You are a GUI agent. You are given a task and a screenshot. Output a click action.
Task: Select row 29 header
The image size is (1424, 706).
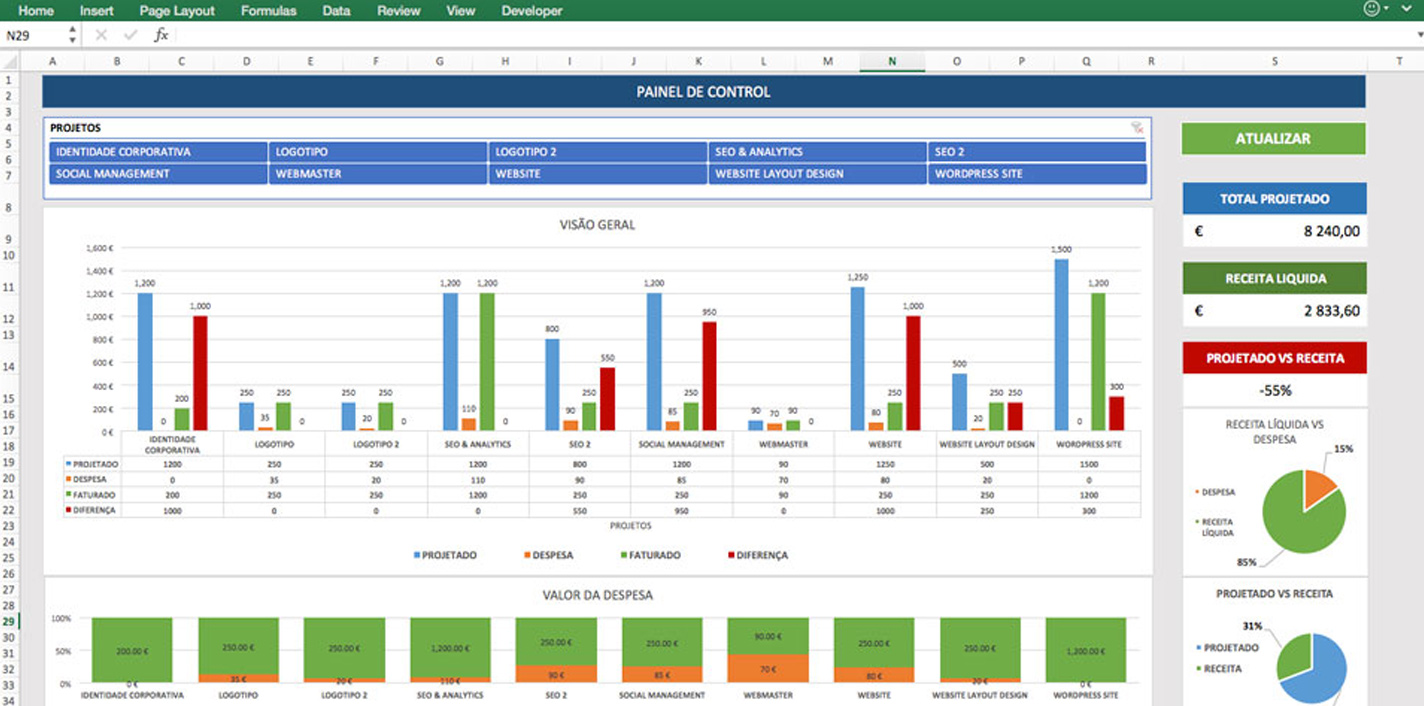tap(9, 622)
